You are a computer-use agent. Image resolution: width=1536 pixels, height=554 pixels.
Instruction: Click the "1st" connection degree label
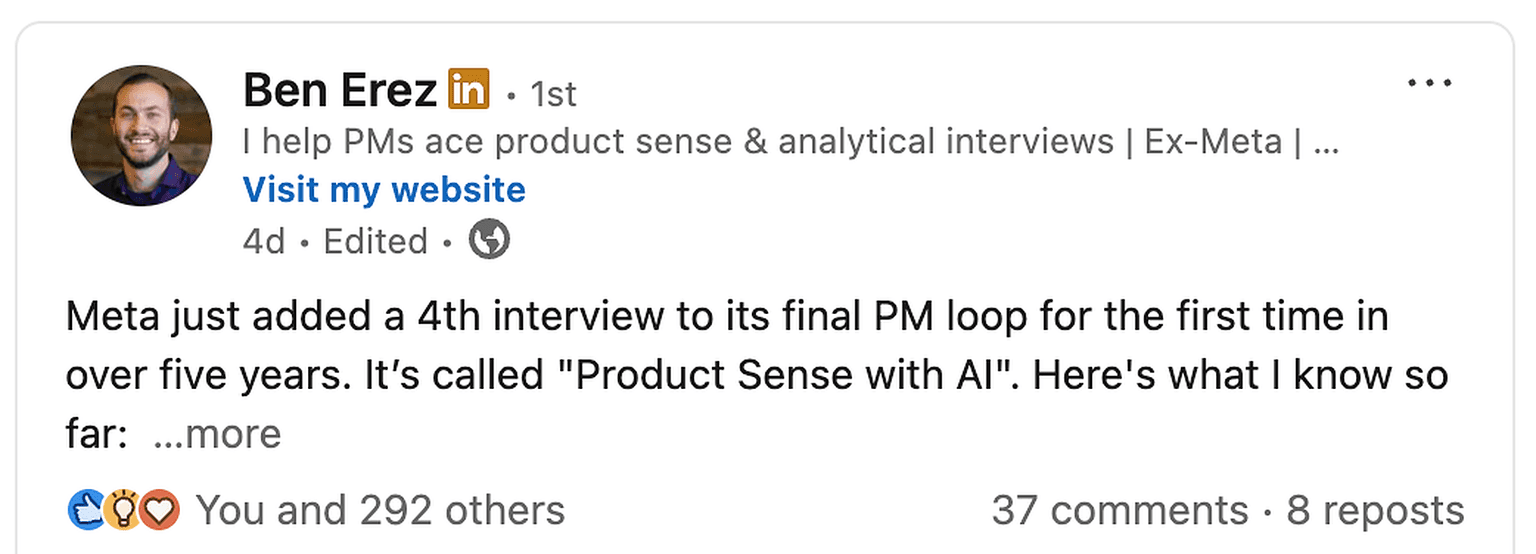[x=553, y=95]
